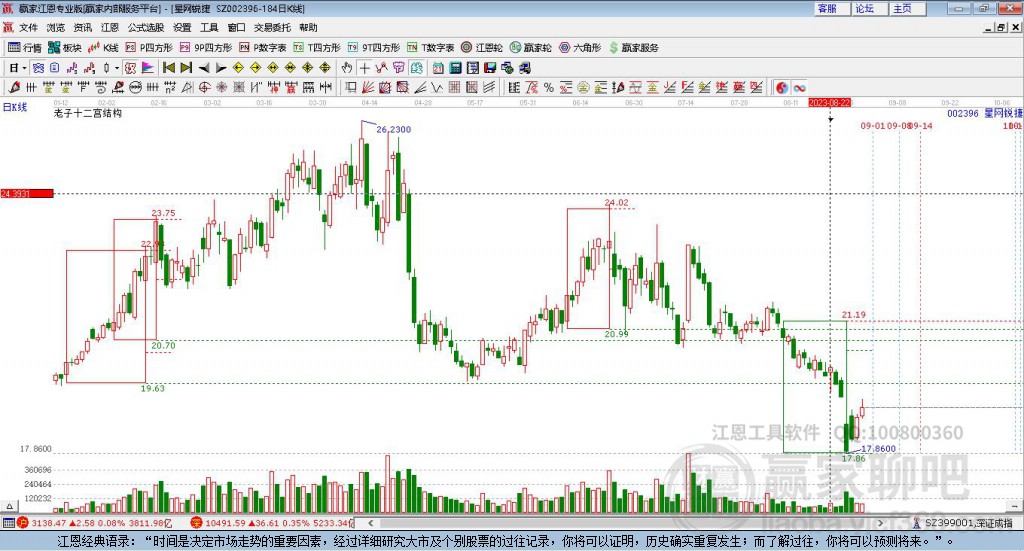This screenshot has height=551, width=1024.
Task: Open 赢家服务 with the dollar icon
Action: (x=633, y=48)
